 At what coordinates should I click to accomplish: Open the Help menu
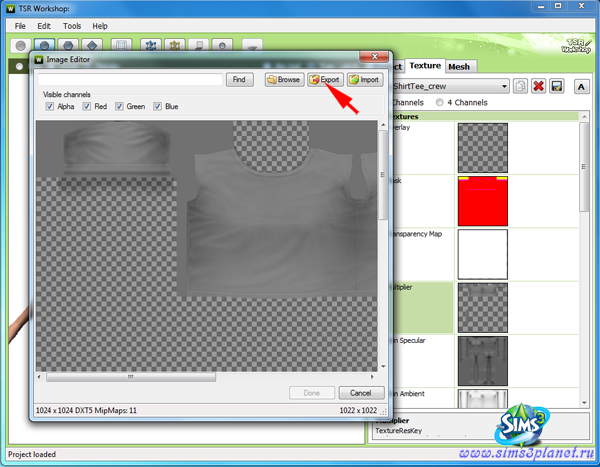(100, 26)
